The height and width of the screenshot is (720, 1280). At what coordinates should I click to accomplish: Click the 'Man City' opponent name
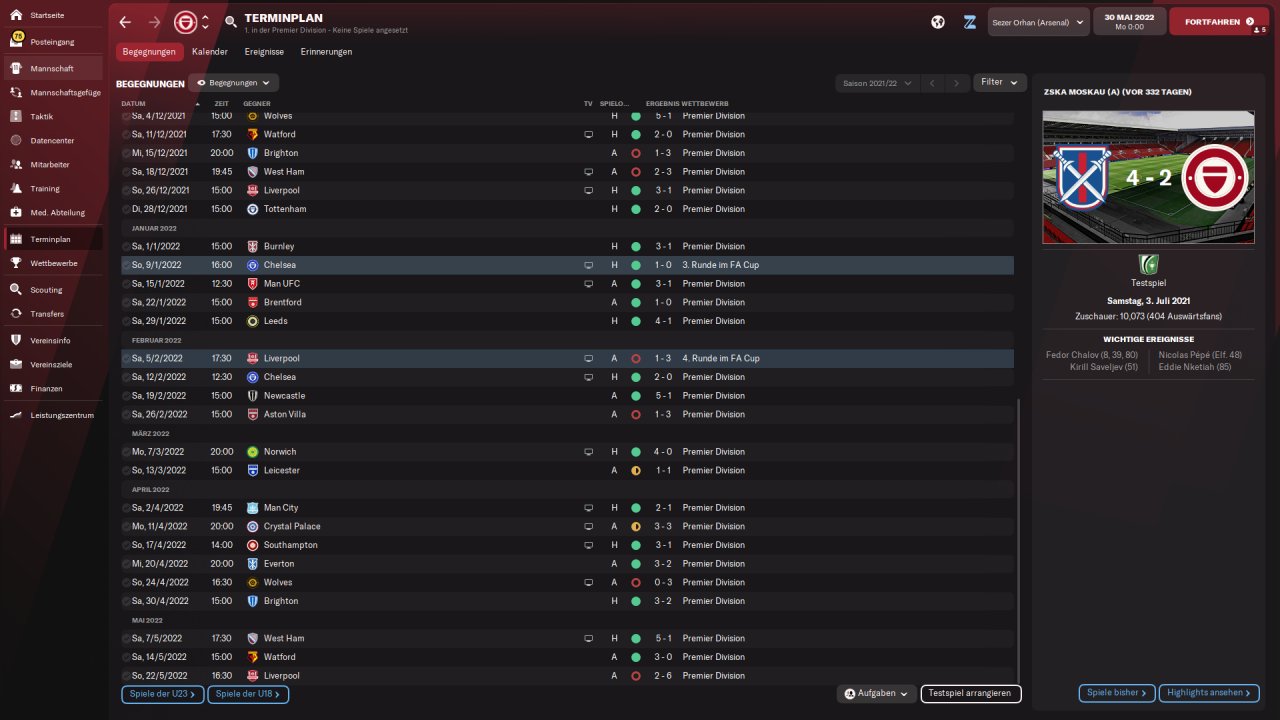[x=281, y=508]
